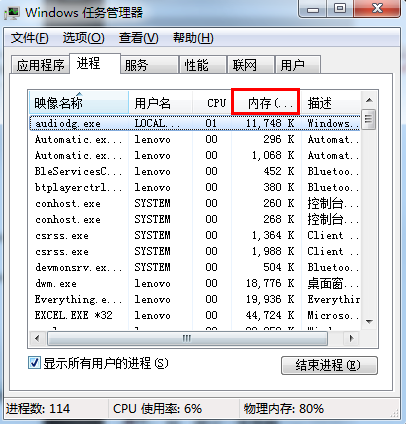Screen dimensions: 406x424
Task: Switch to the 应用程序 tab
Action: pos(40,64)
